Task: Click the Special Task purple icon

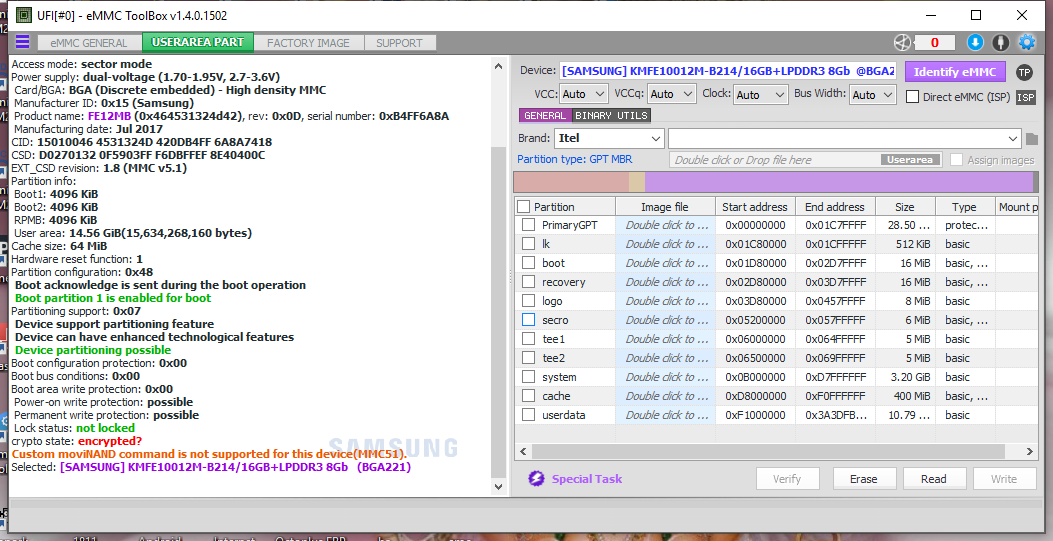Action: pos(536,478)
